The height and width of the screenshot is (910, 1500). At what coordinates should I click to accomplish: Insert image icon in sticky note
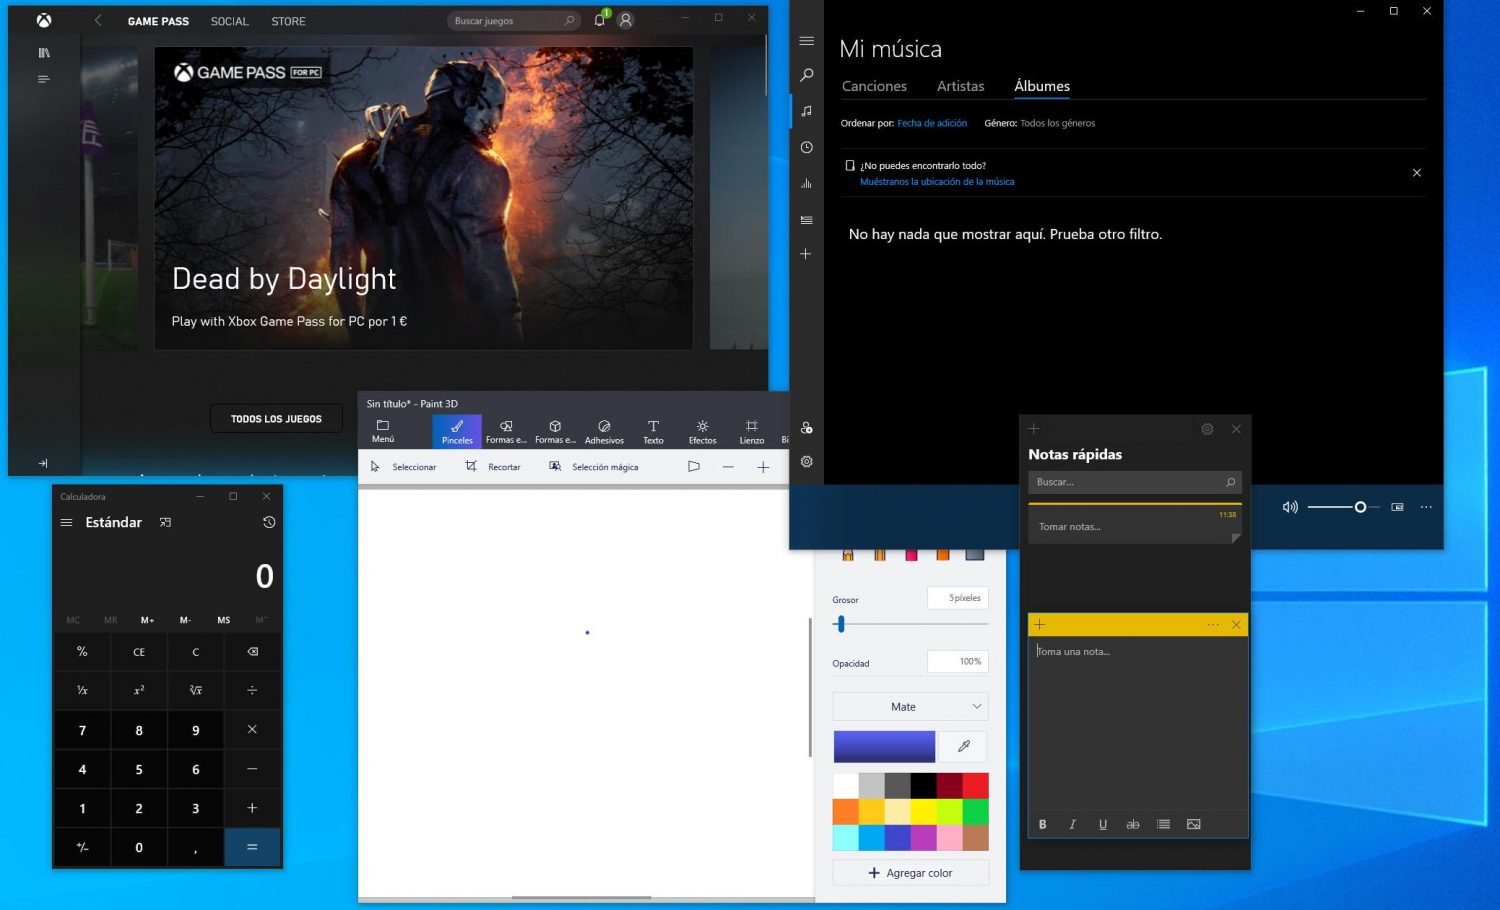pyautogui.click(x=1193, y=824)
